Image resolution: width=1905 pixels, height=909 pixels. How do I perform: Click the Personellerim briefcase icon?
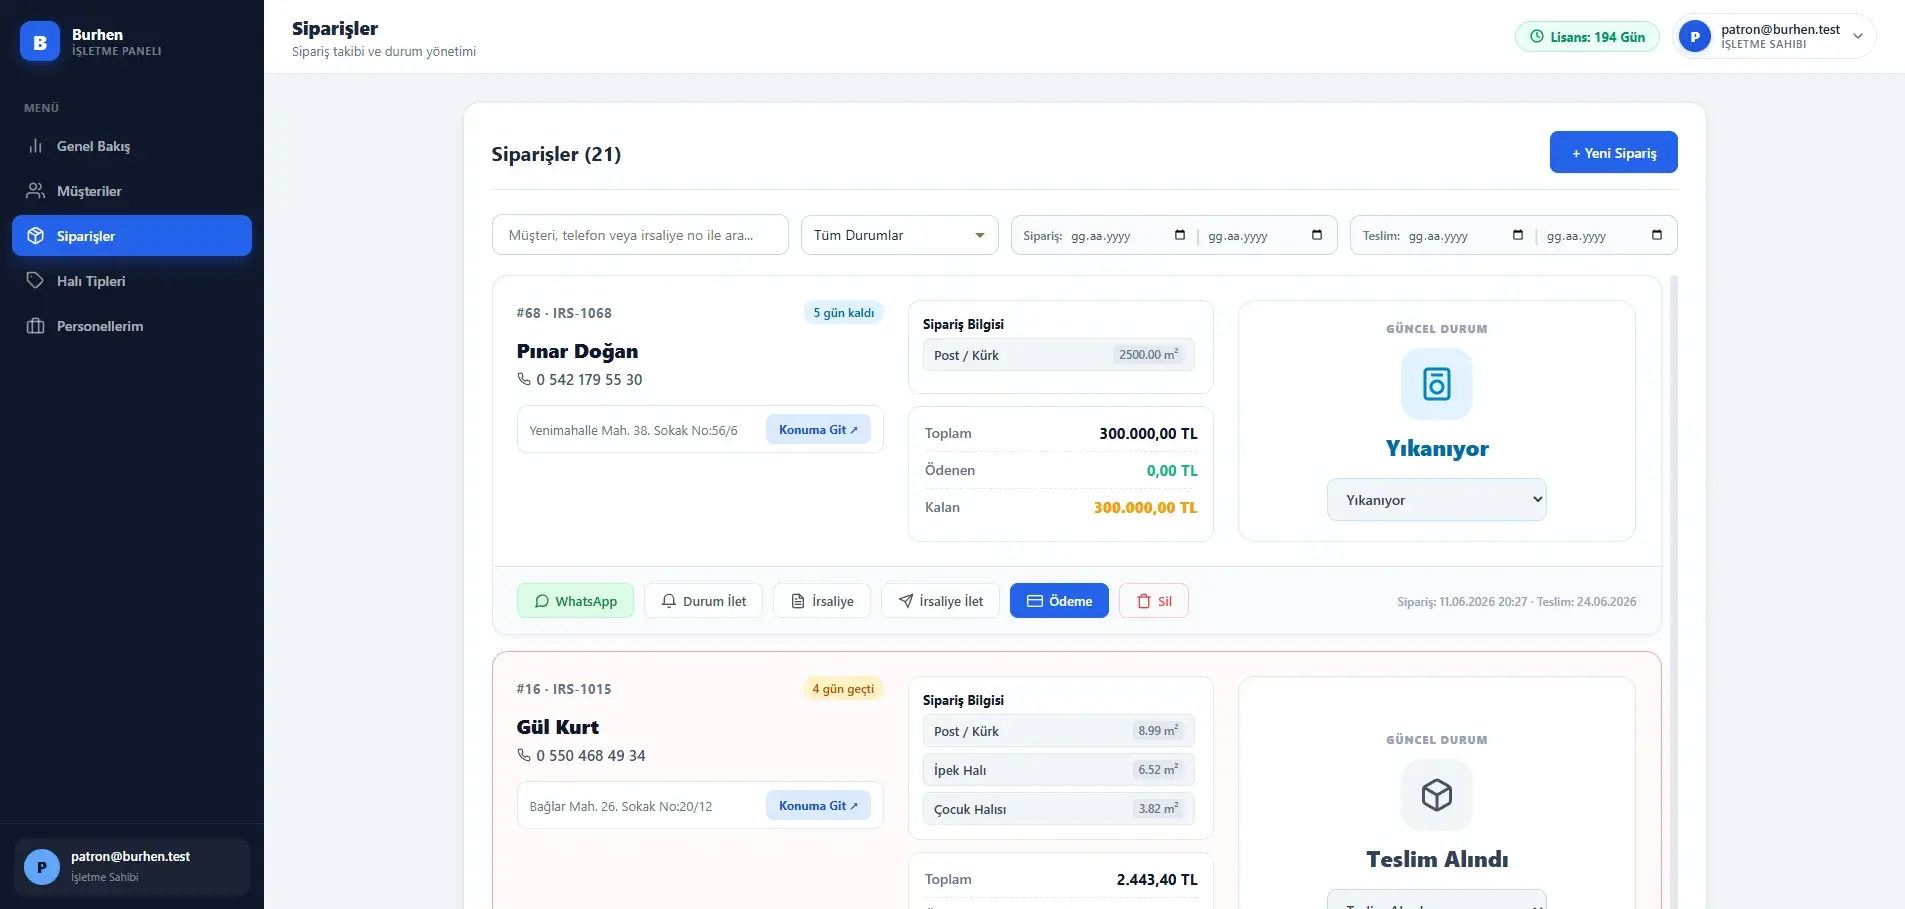[x=35, y=326]
